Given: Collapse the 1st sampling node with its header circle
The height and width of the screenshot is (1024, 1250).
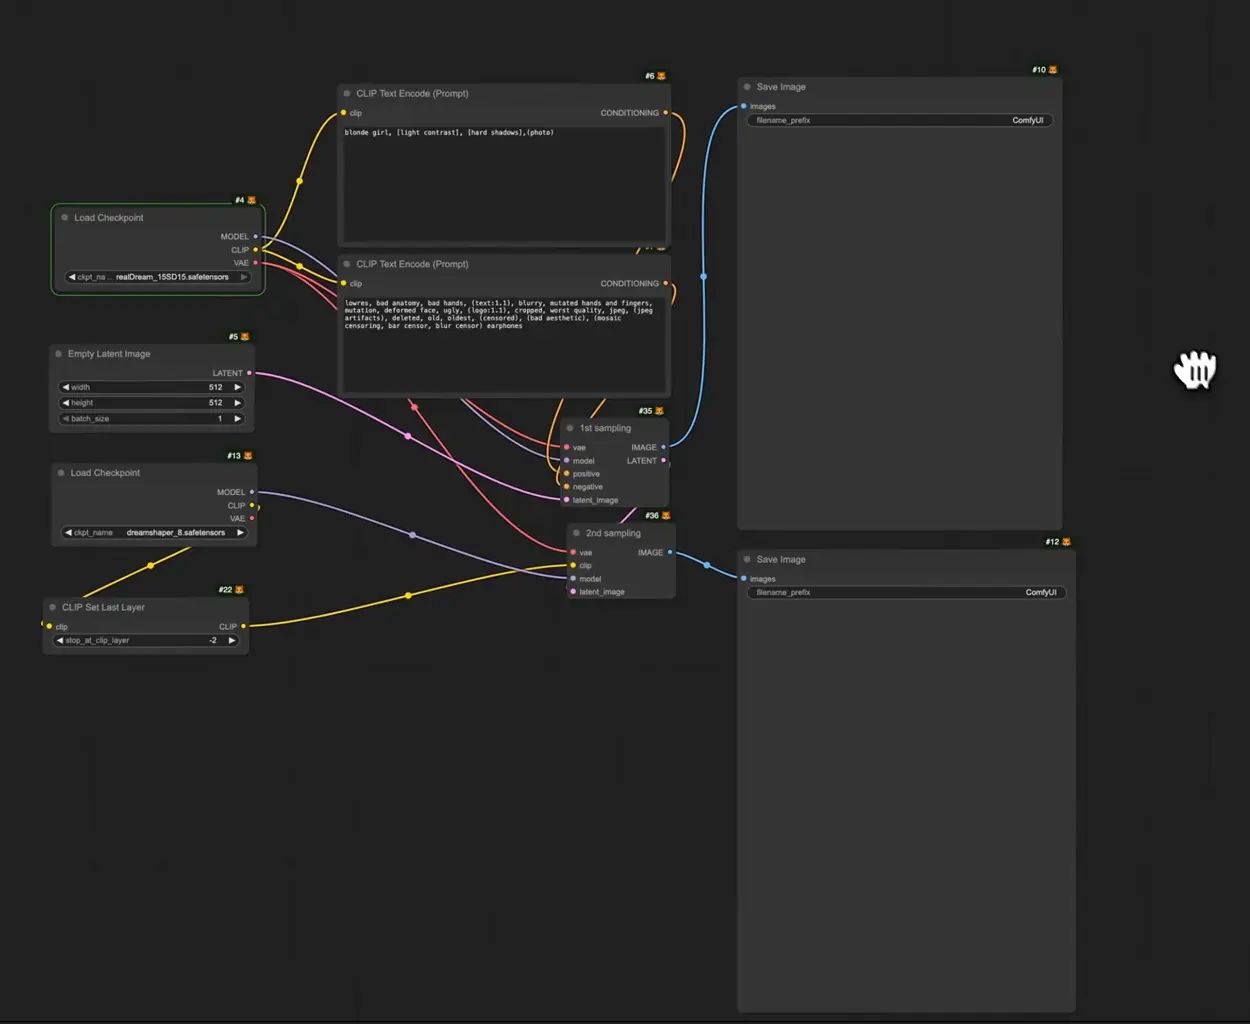Looking at the screenshot, I should pyautogui.click(x=569, y=427).
